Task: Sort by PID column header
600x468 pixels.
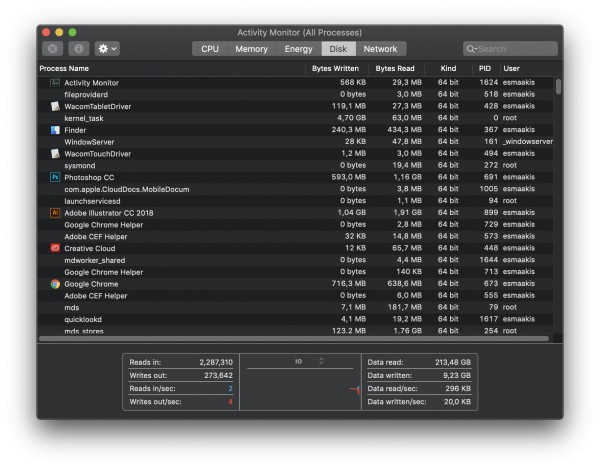Action: 485,68
